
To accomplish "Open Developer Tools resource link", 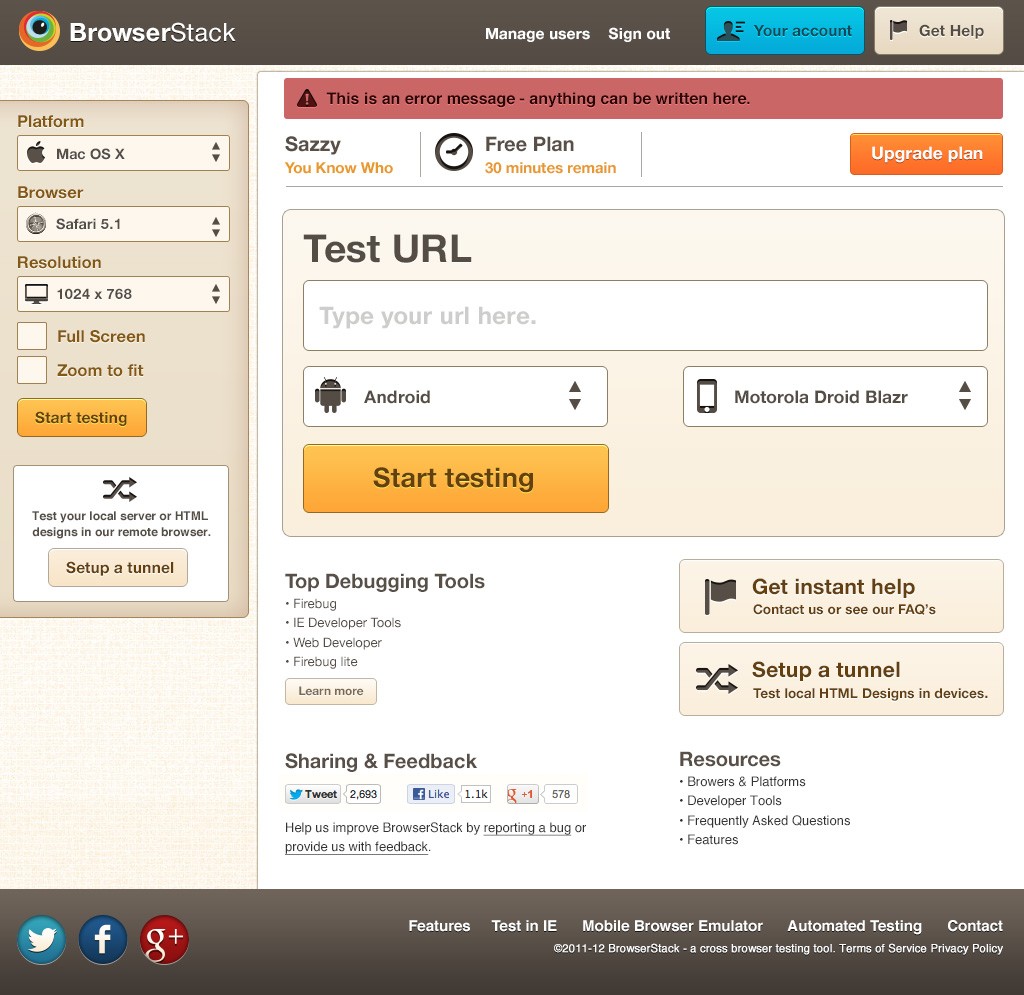I will click(x=734, y=800).
